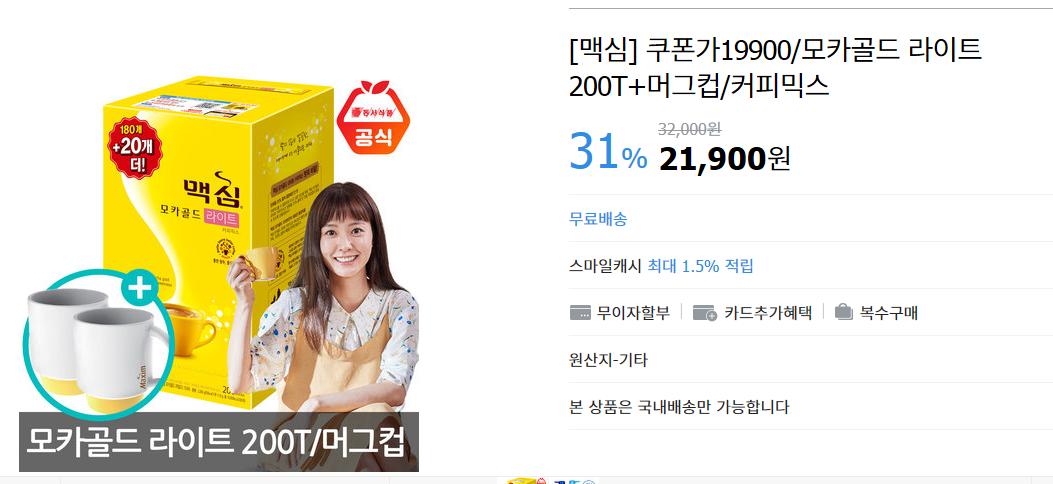Image resolution: width=1053 pixels, height=484 pixels.
Task: Click the card icon beside 무이자할부
Action: tap(580, 313)
